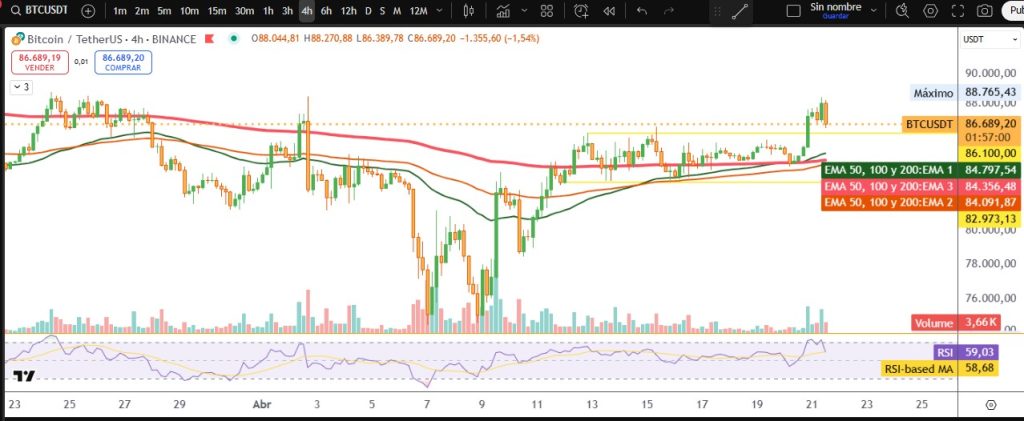Grab the floating drawing toolbar handle
This screenshot has width=1024, height=421.
pos(717,11)
